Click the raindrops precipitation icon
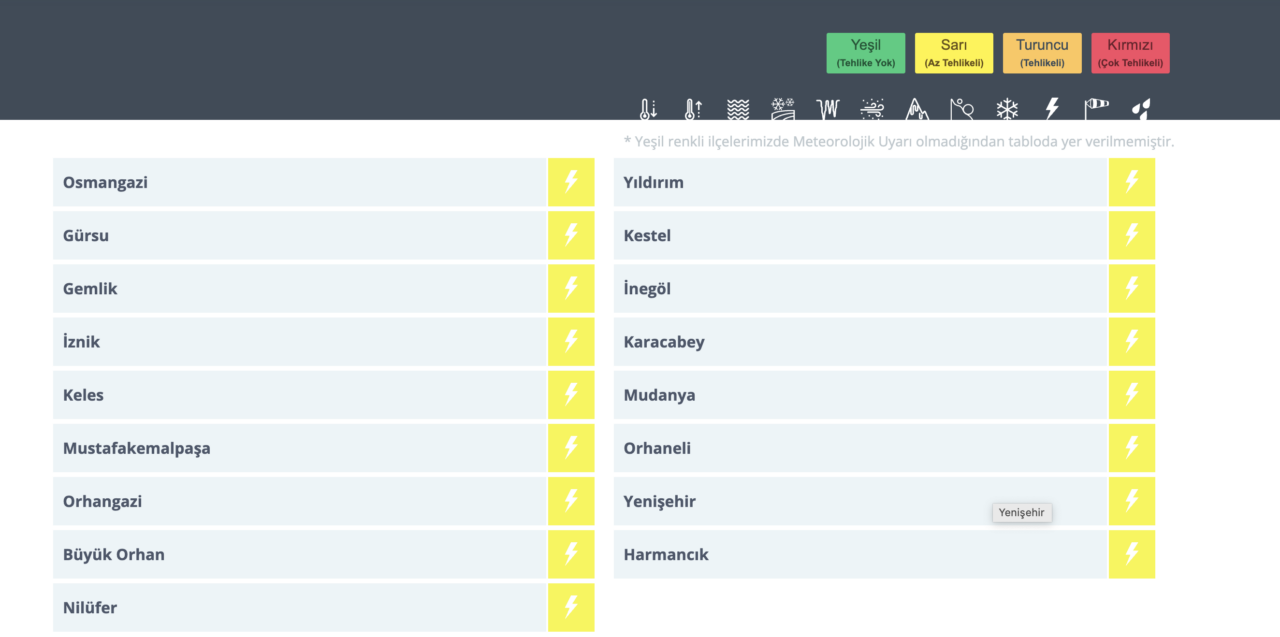 (x=1141, y=109)
